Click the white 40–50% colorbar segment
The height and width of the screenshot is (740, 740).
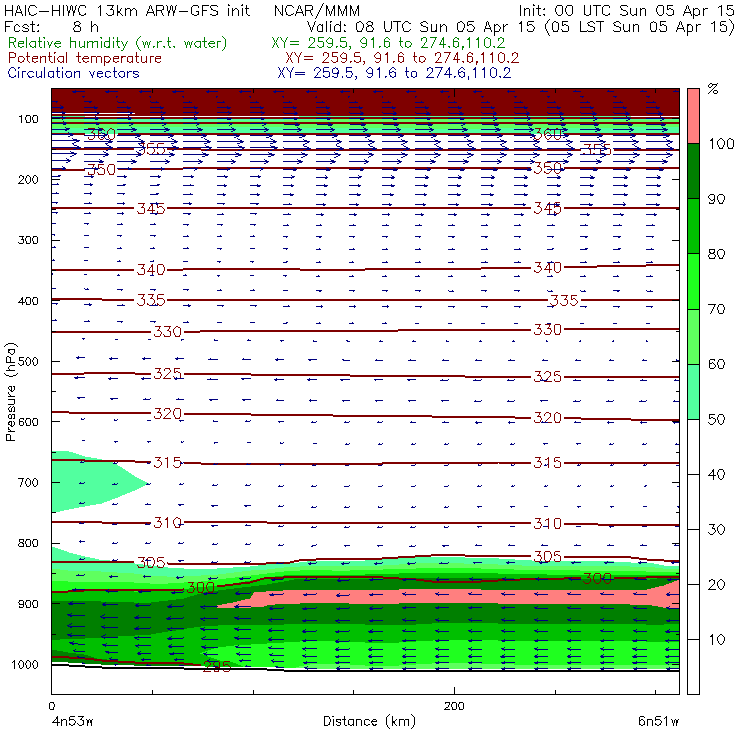[x=693, y=446]
